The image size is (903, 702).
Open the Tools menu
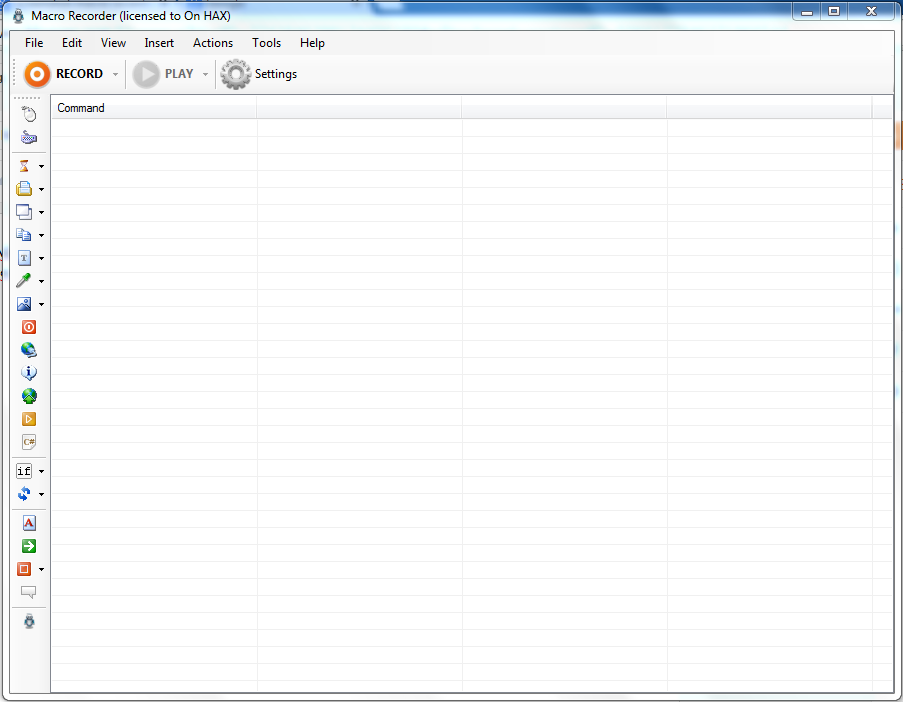[x=266, y=43]
